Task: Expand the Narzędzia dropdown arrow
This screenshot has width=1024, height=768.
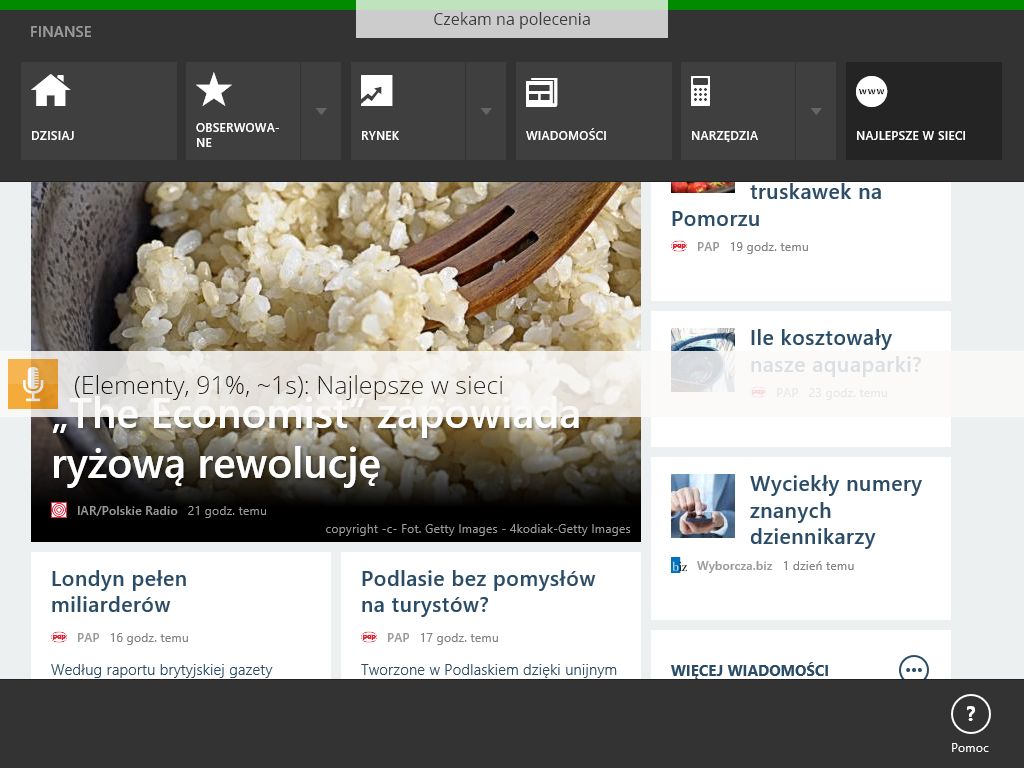Action: pyautogui.click(x=816, y=111)
